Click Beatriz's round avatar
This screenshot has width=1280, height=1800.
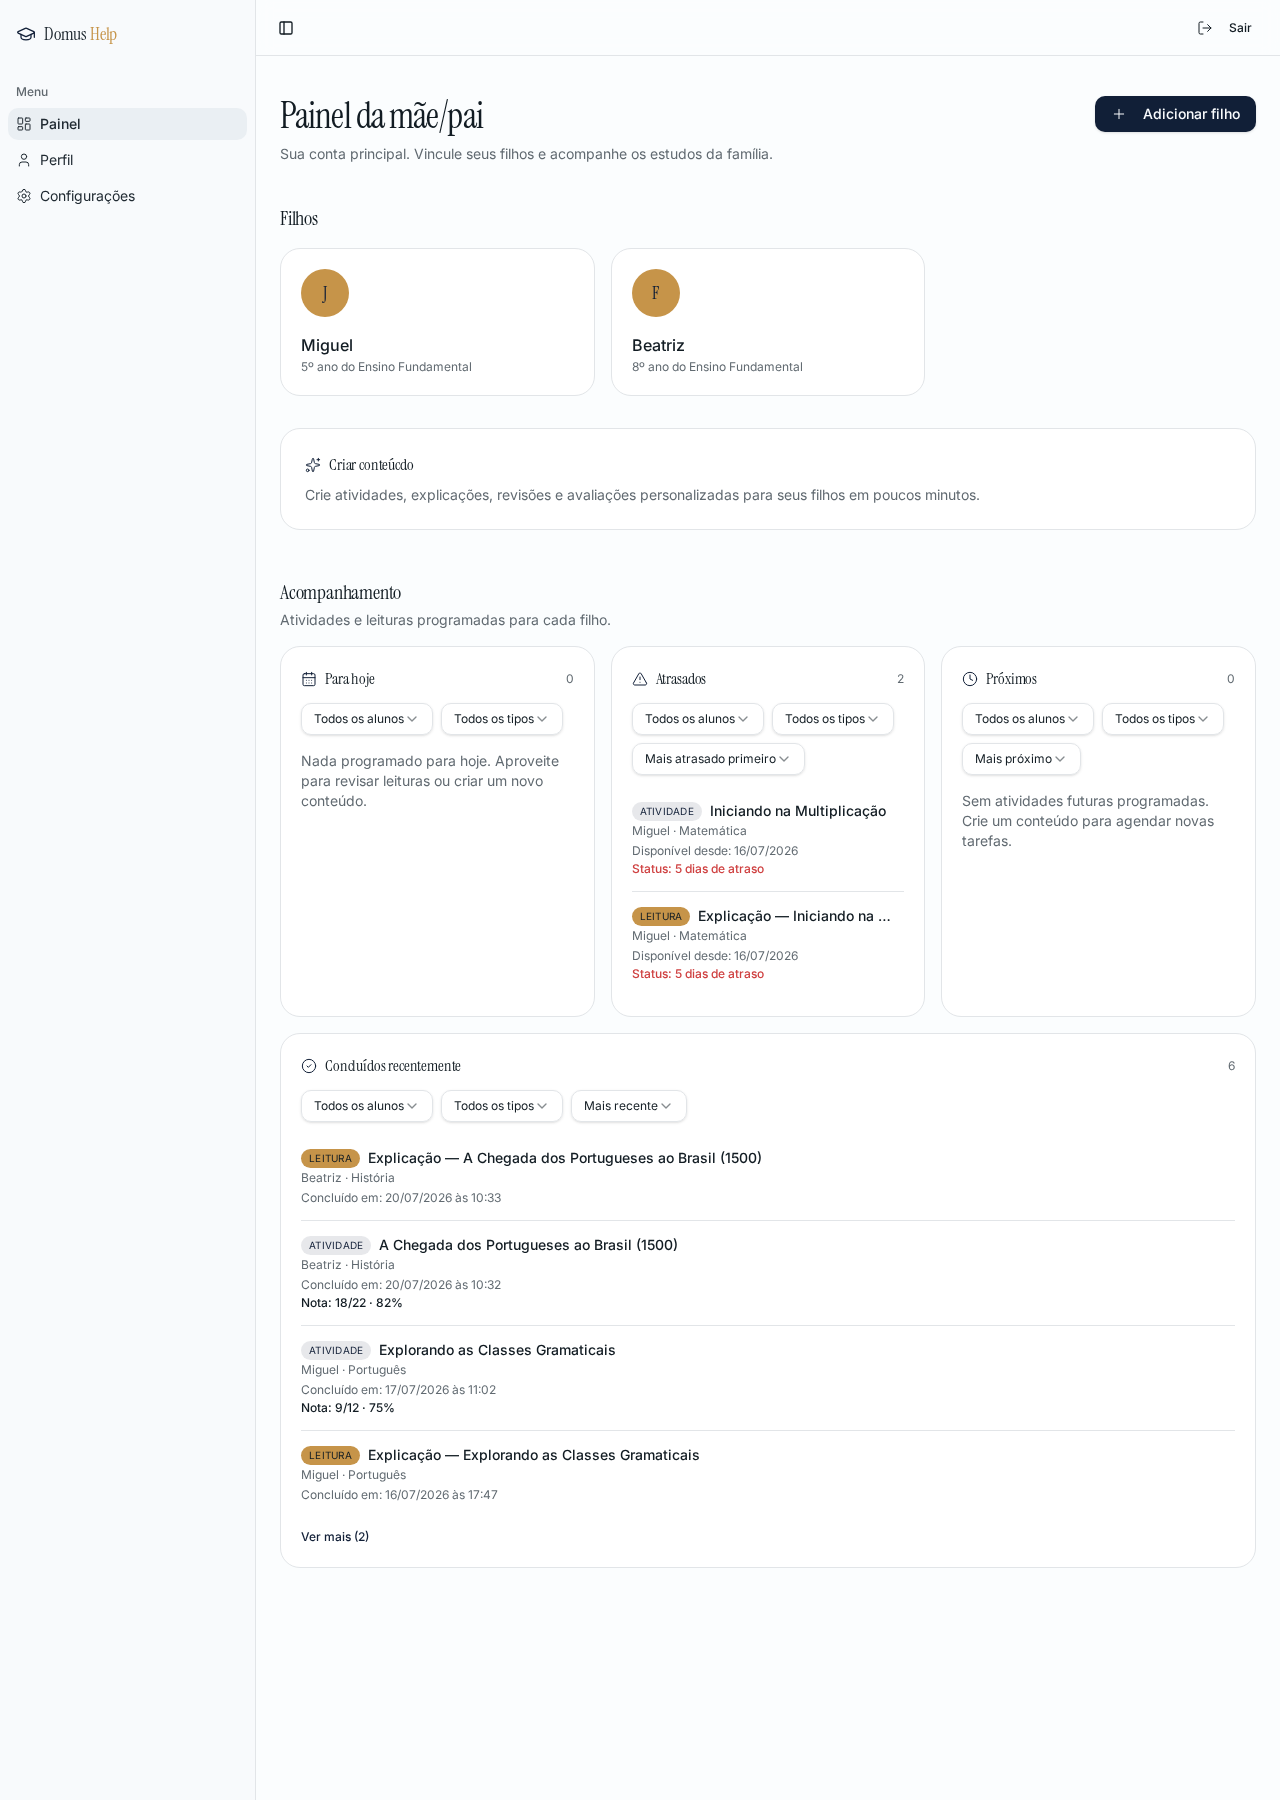point(656,293)
